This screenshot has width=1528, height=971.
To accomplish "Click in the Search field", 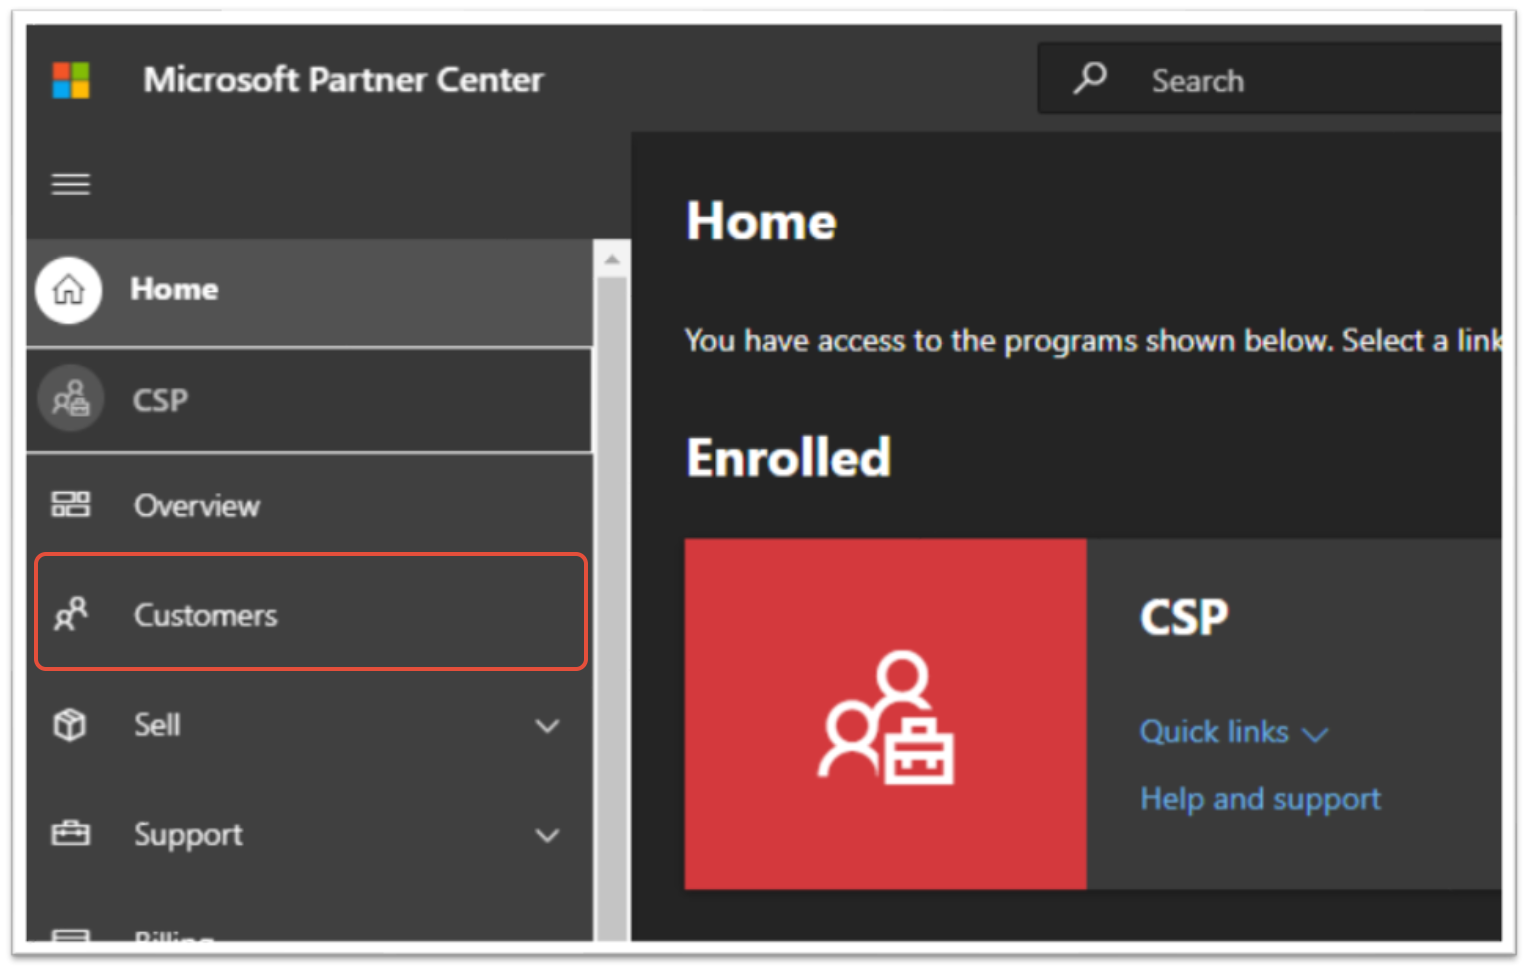I will [x=1270, y=79].
